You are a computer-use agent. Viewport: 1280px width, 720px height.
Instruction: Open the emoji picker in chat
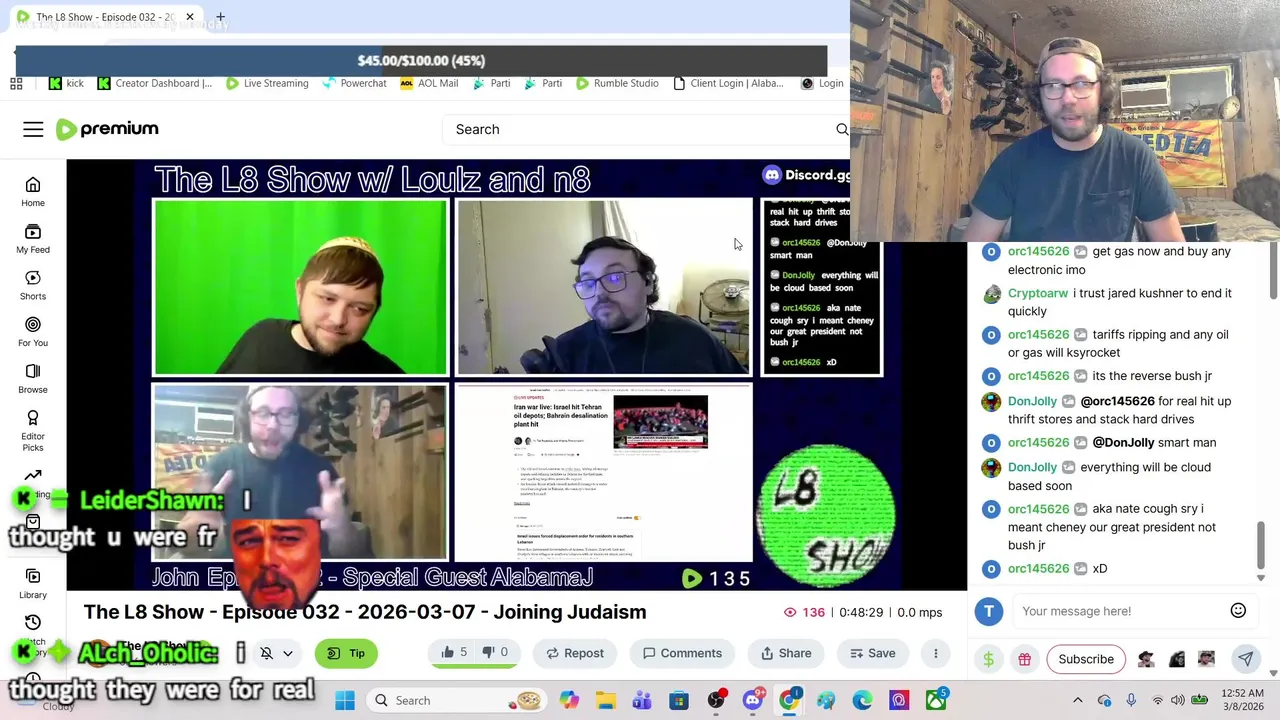click(1238, 611)
